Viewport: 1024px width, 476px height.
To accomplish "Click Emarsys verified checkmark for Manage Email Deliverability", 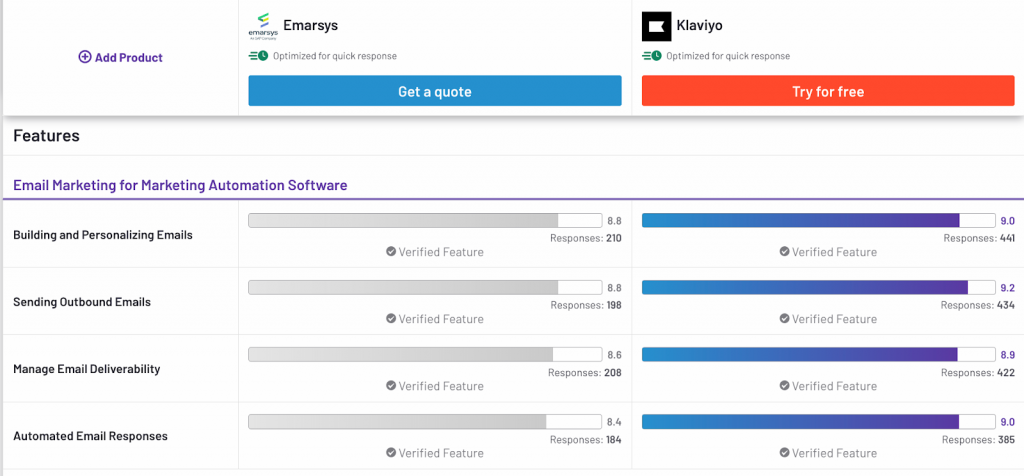I will 391,386.
